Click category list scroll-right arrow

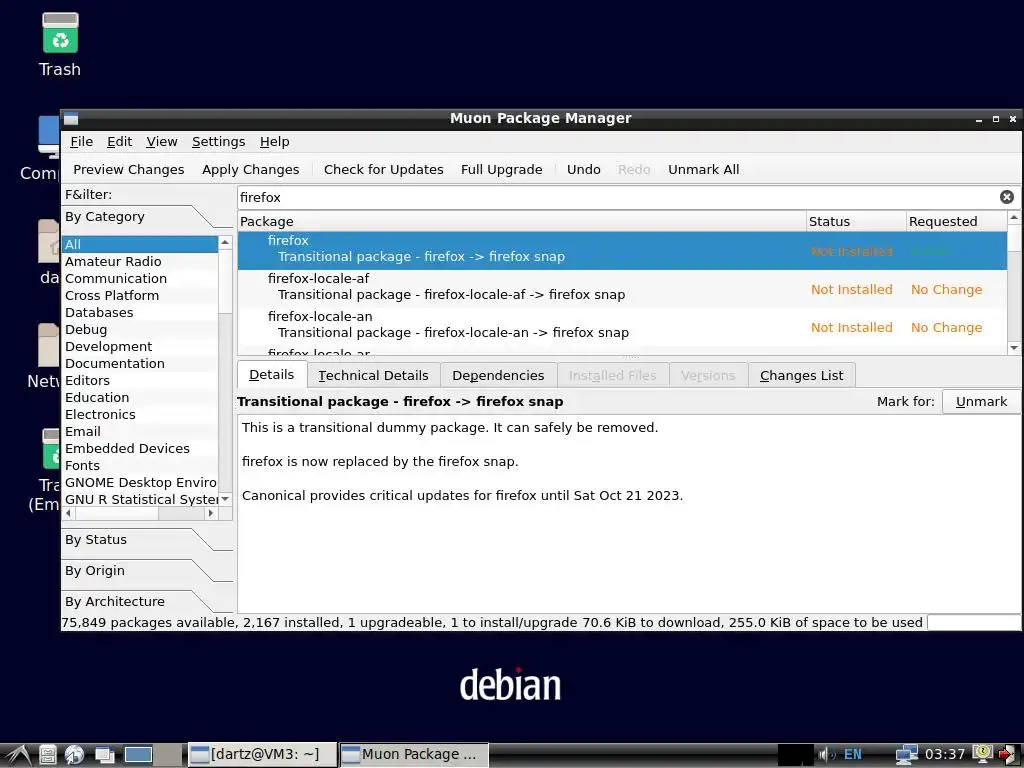tap(211, 513)
